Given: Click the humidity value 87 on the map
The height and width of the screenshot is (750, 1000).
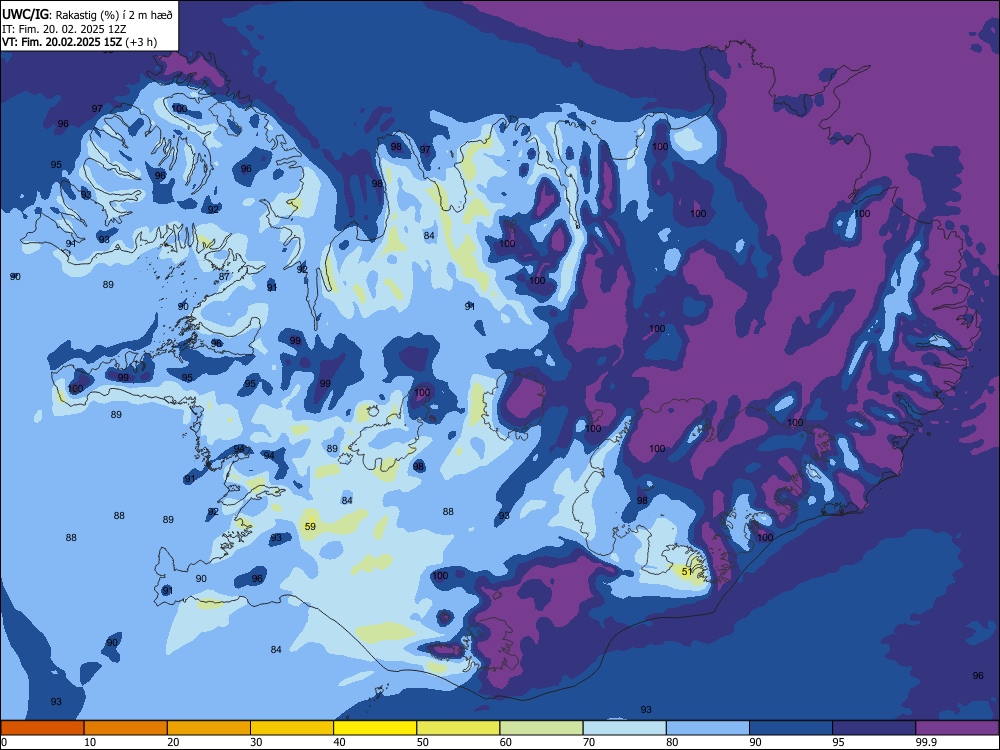Looking at the screenshot, I should pos(224,276).
